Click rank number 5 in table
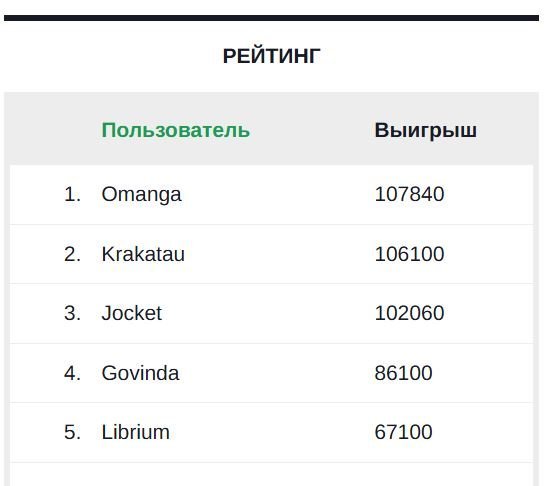547x486 pixels. (72, 432)
